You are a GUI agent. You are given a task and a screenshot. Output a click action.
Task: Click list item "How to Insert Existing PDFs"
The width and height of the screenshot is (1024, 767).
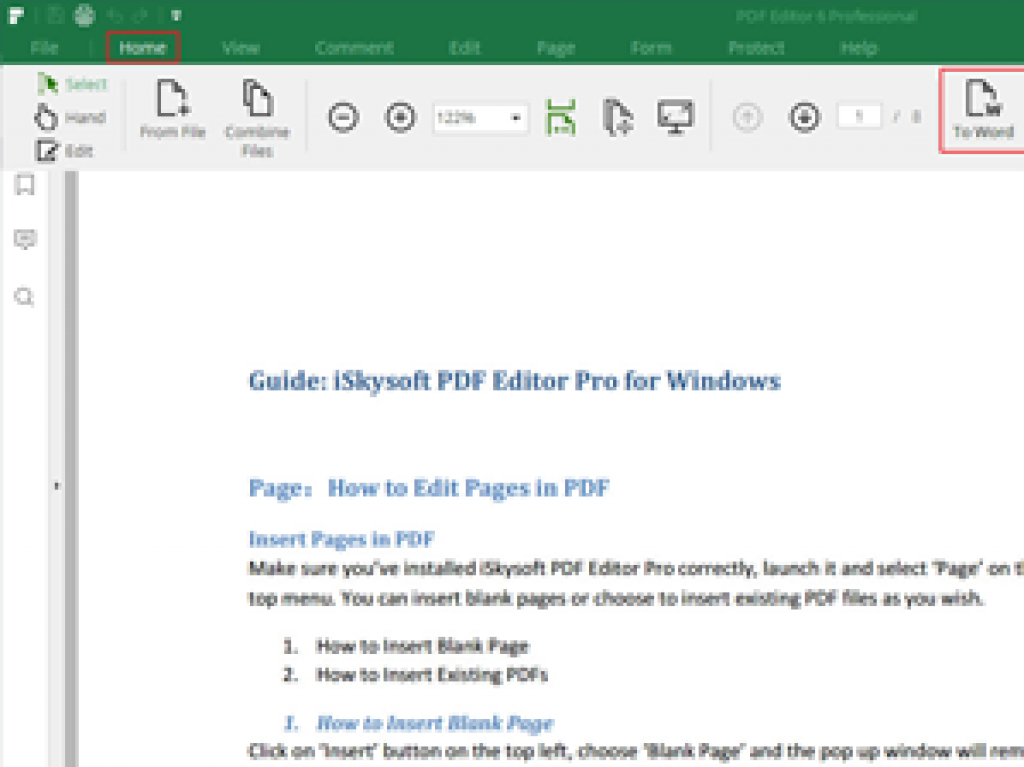(432, 674)
